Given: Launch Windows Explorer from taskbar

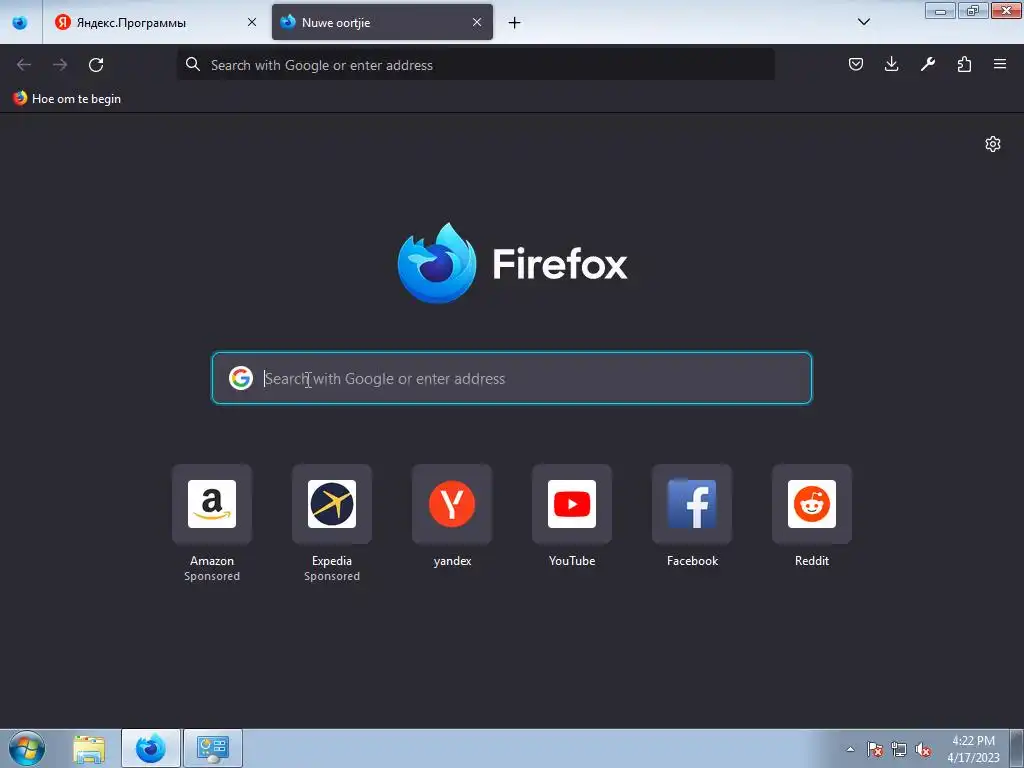Looking at the screenshot, I should click(89, 748).
